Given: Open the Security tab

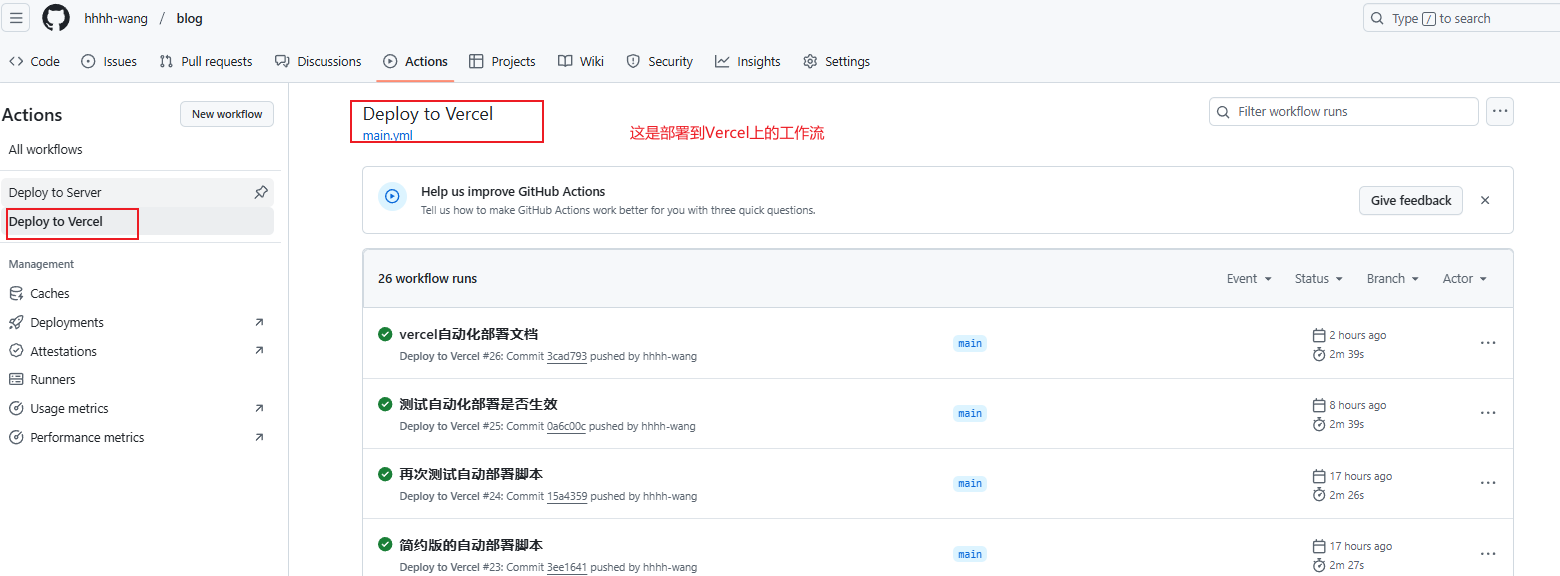Looking at the screenshot, I should pyautogui.click(x=659, y=61).
